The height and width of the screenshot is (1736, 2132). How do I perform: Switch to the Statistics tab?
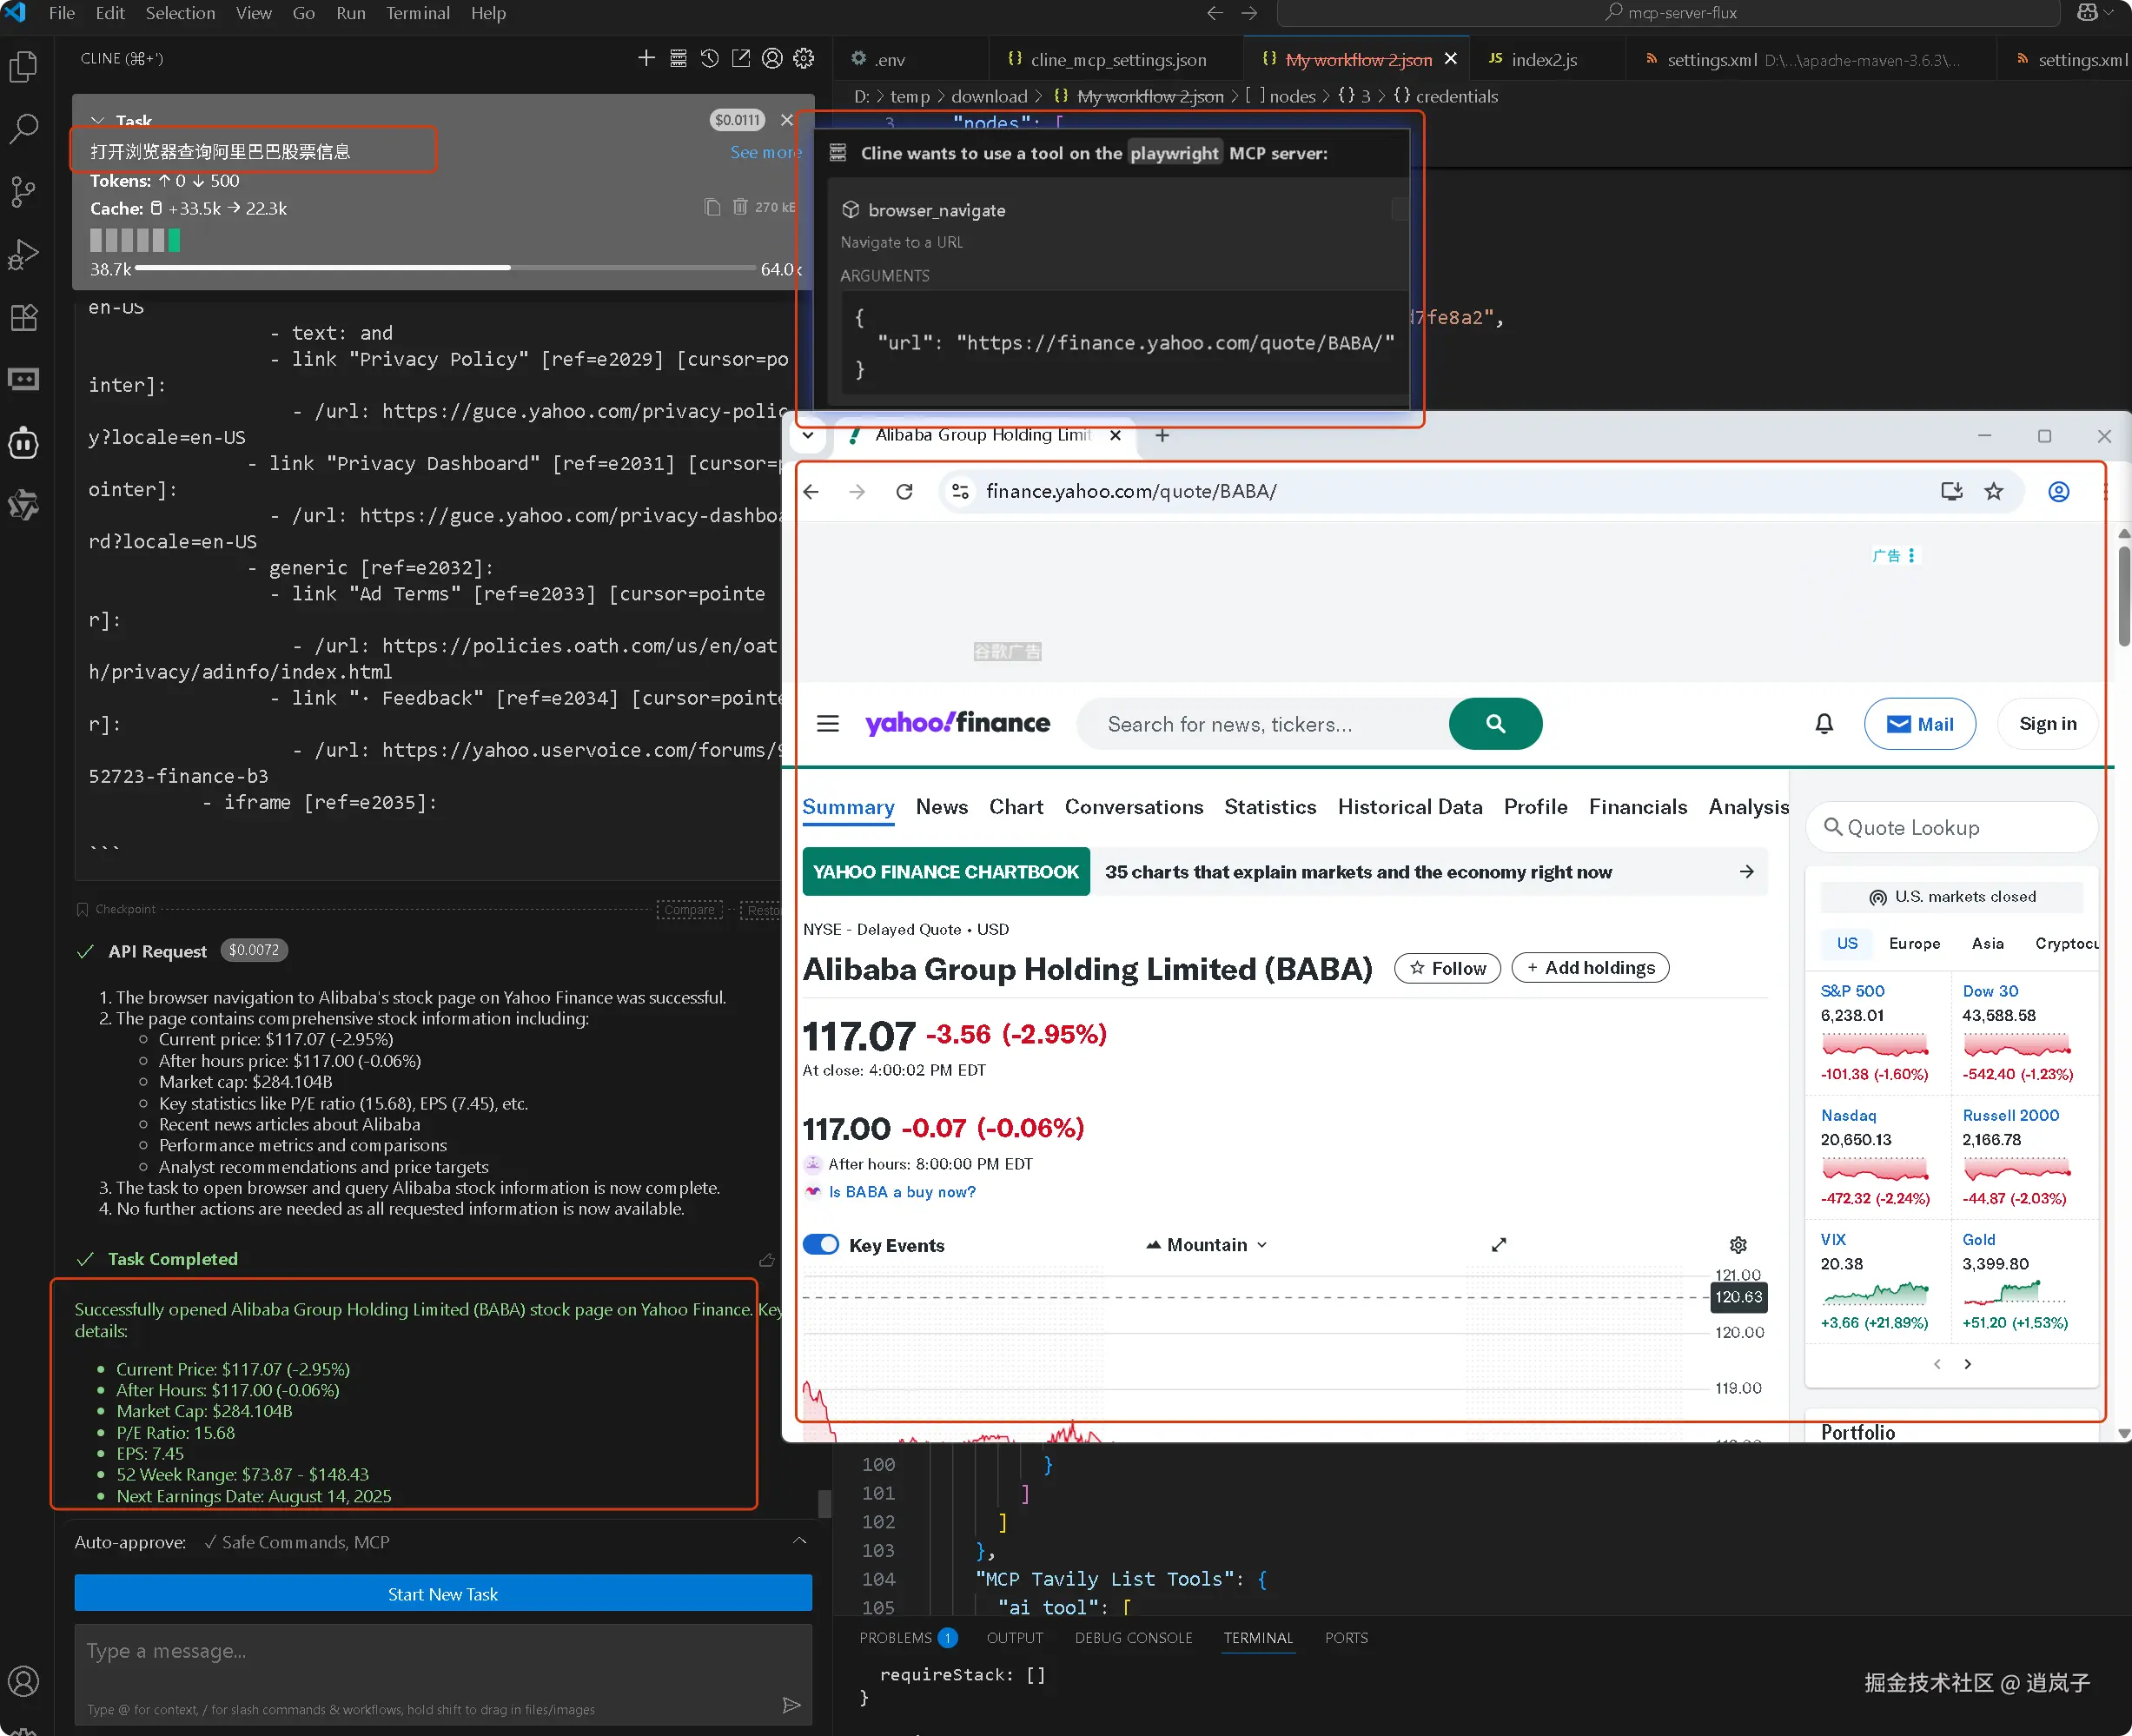(1269, 807)
